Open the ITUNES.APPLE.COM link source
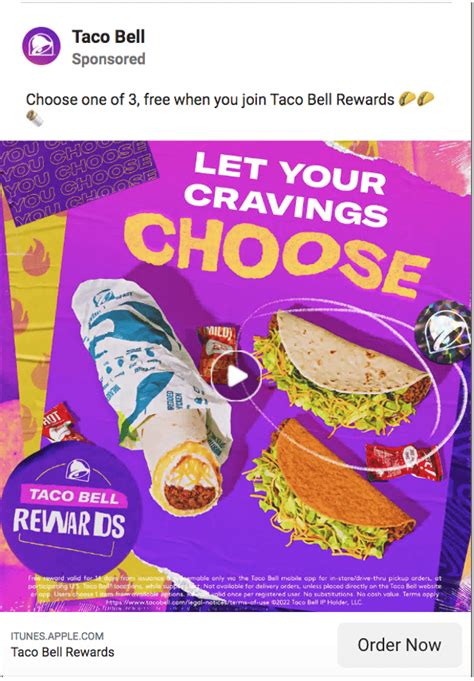 [x=57, y=636]
